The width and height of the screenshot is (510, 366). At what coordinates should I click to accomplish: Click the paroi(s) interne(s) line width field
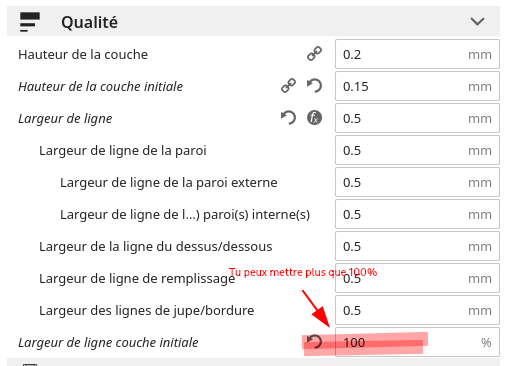(417, 214)
